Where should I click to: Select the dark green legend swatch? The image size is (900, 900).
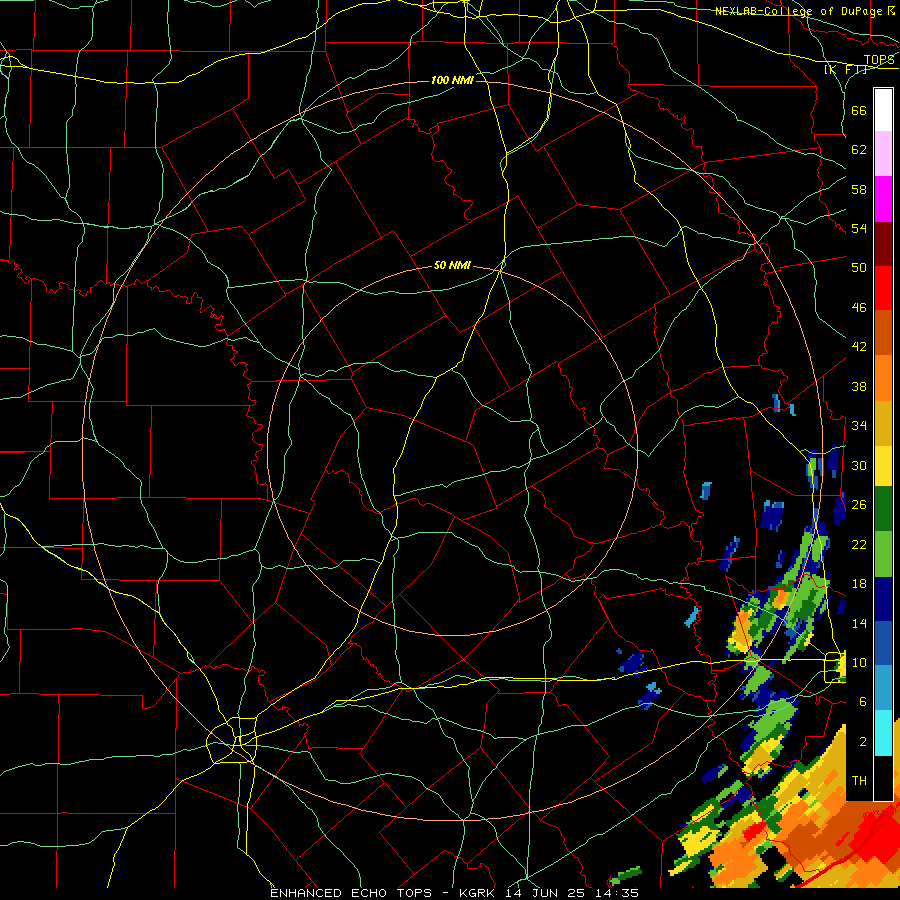(883, 509)
